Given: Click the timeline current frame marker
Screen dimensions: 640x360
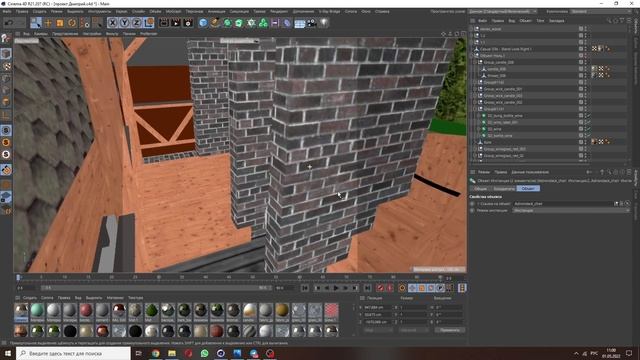Looking at the screenshot, I should [x=18, y=277].
